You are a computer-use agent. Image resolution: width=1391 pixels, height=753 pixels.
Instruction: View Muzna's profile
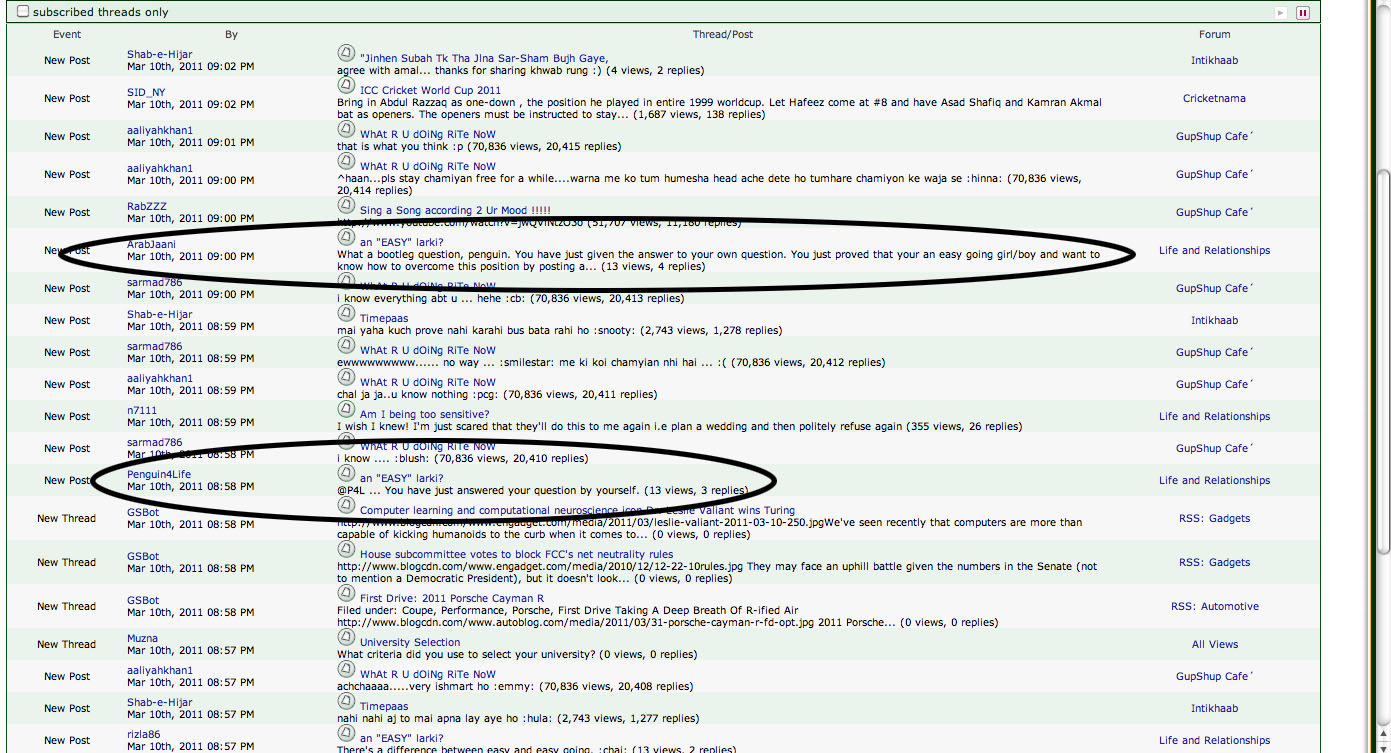click(142, 638)
